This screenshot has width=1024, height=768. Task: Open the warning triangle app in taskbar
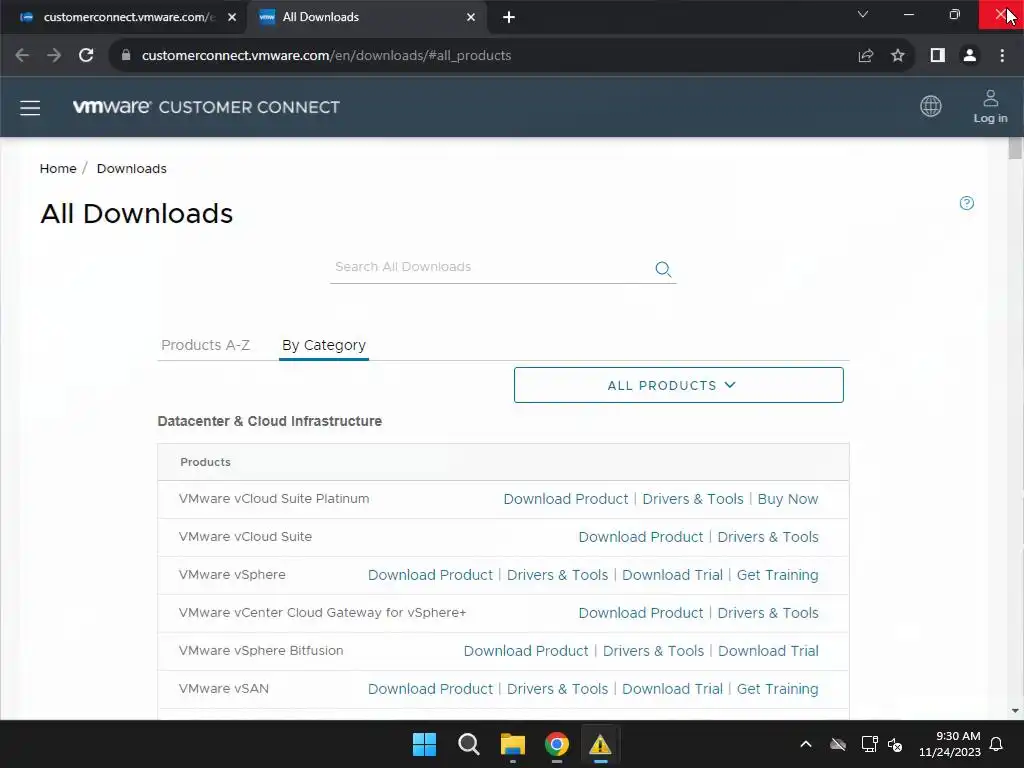[600, 744]
